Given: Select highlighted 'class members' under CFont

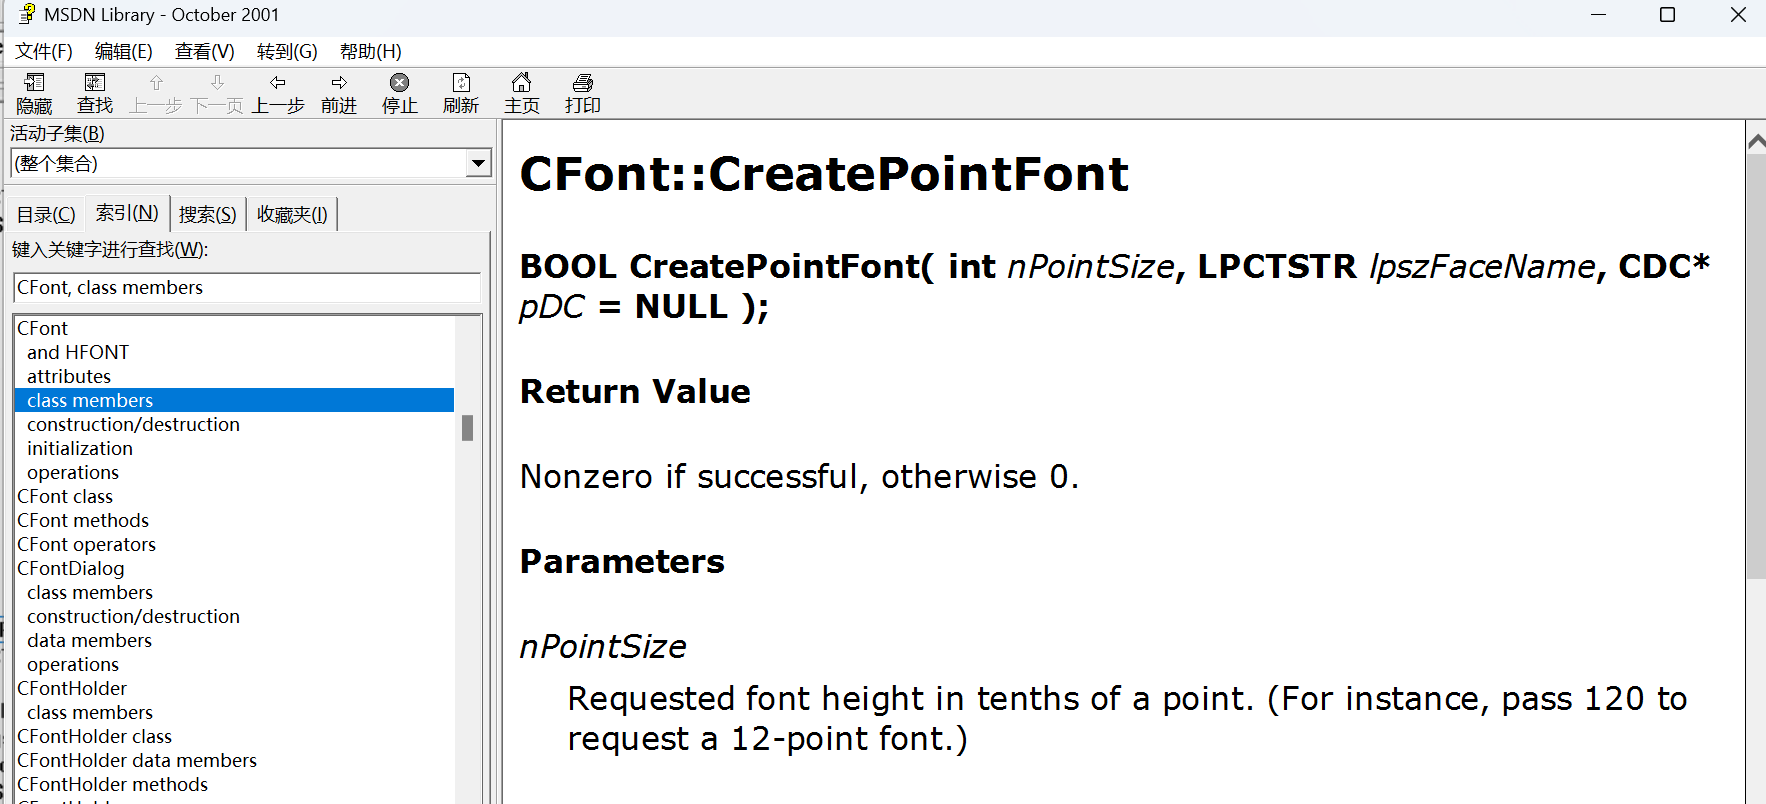Looking at the screenshot, I should coord(234,400).
